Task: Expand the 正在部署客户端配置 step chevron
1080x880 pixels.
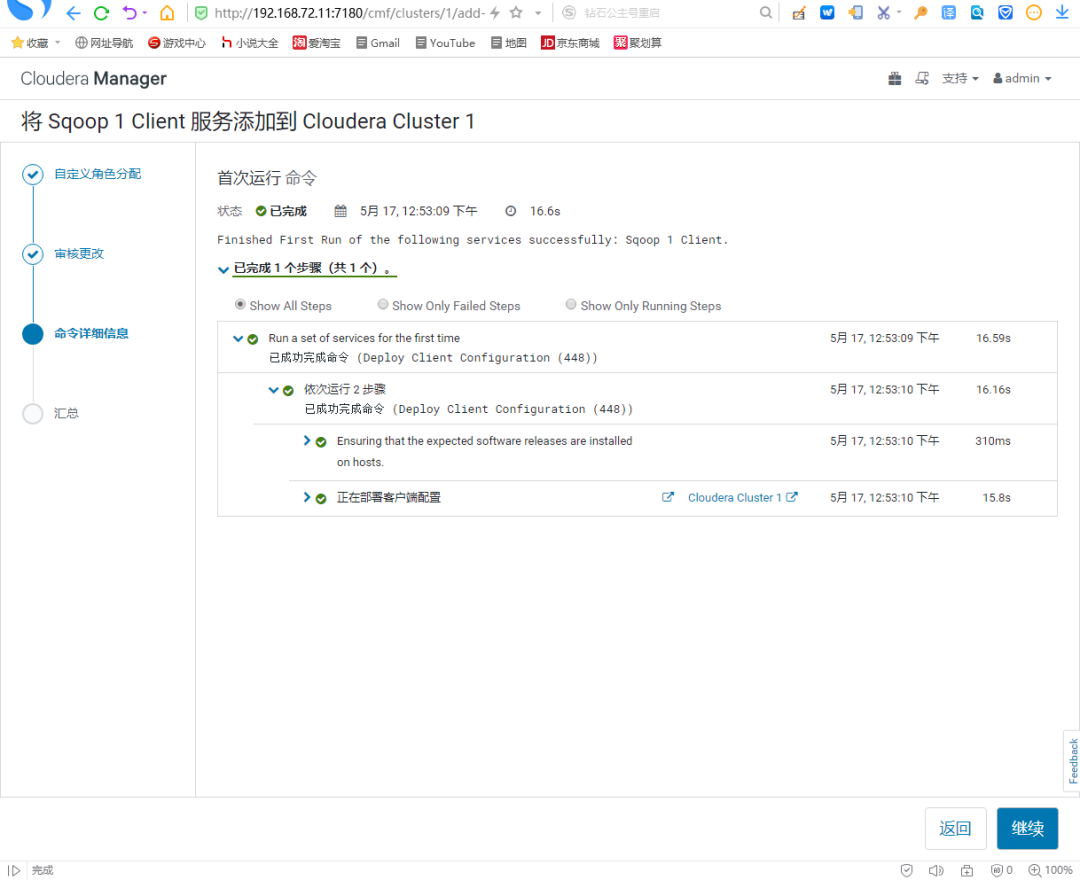Action: (307, 497)
